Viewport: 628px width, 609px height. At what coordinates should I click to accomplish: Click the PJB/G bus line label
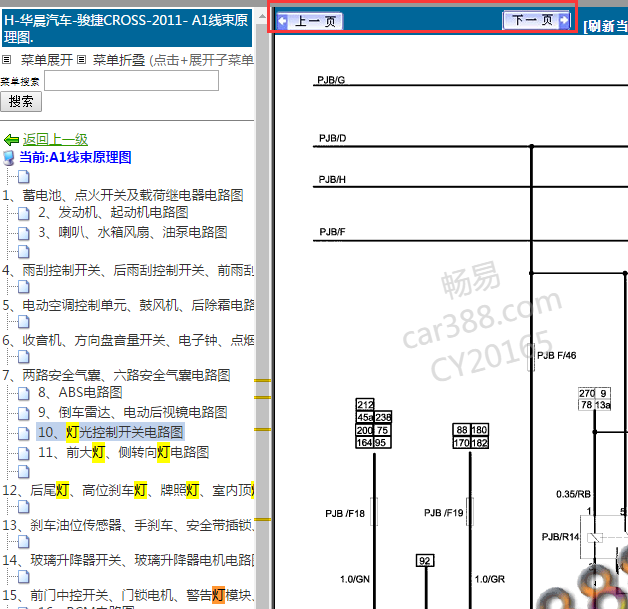point(331,80)
